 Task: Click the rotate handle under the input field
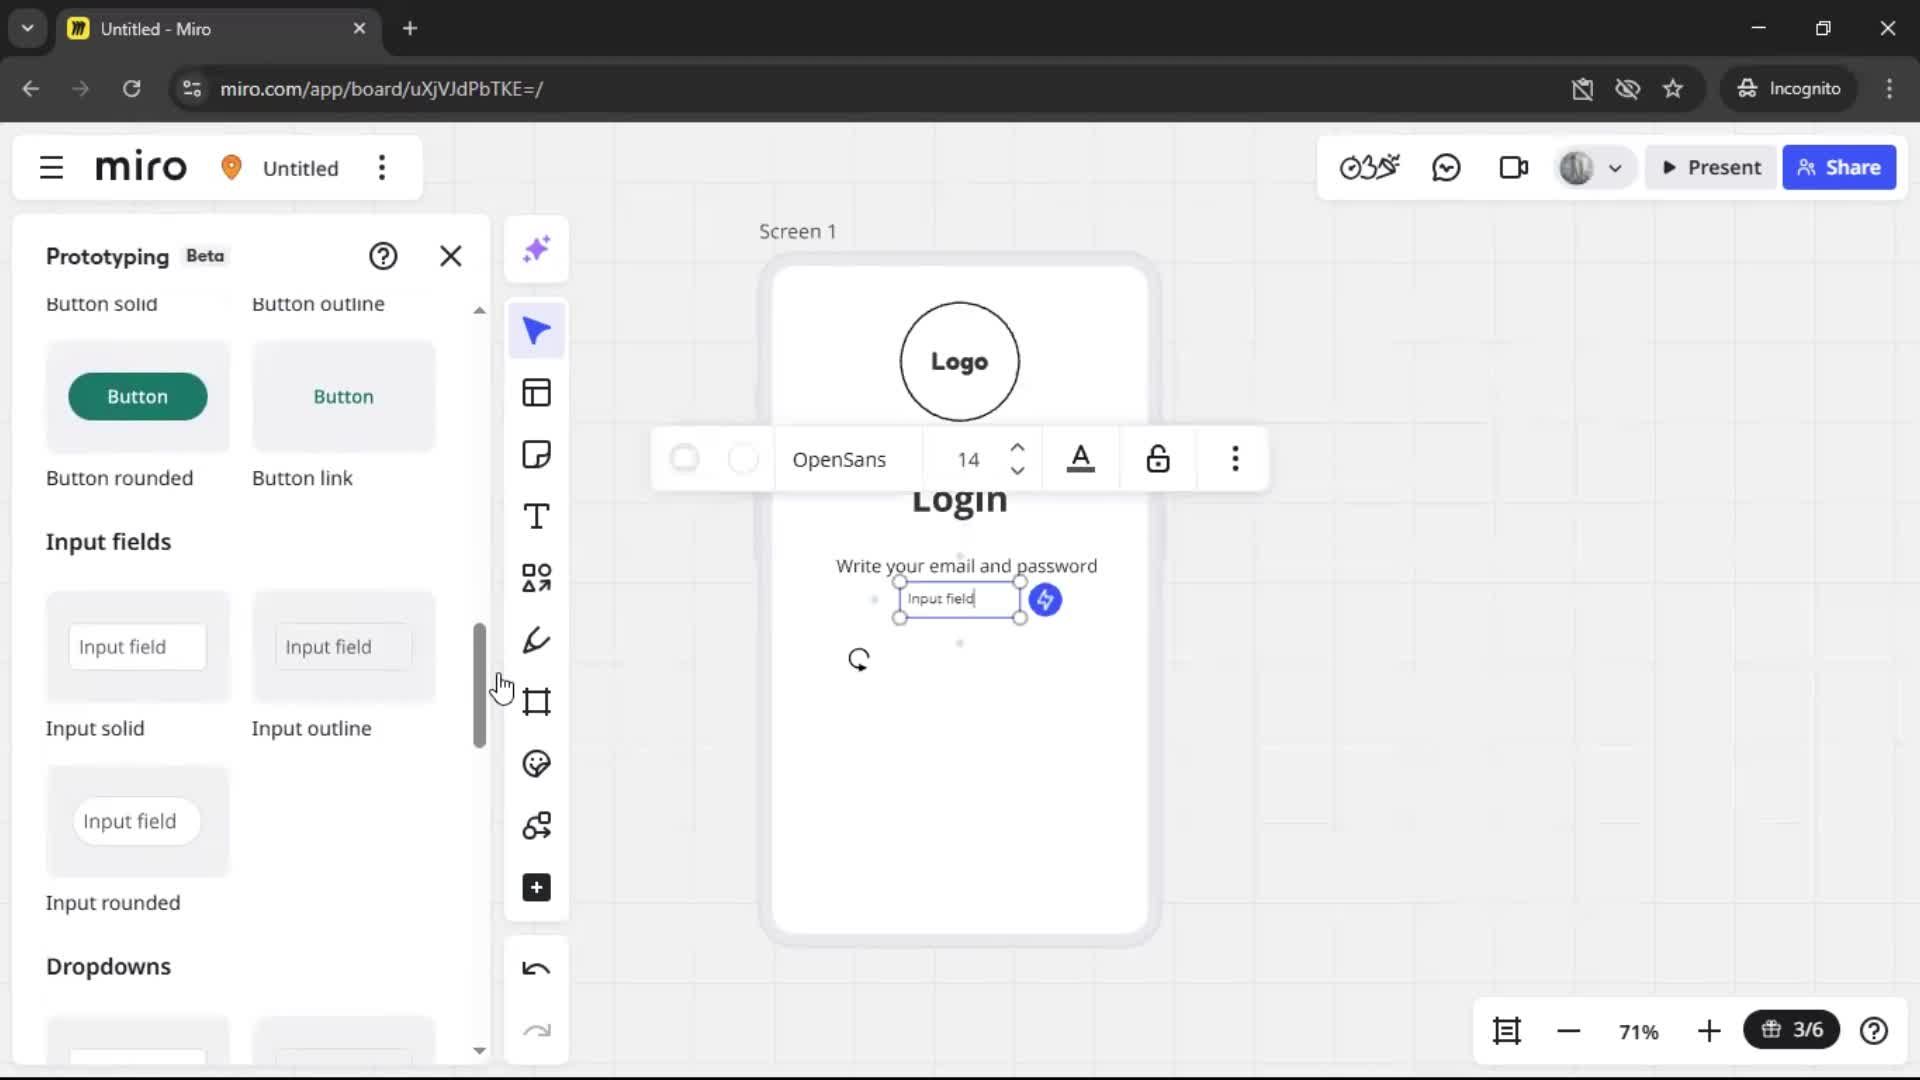point(859,660)
